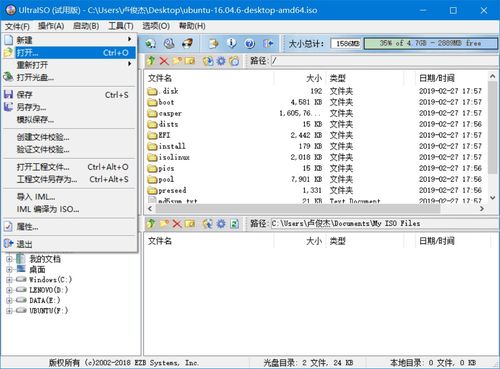Click the green up-arrow icon in the local pane toolbar
500x369 pixels.
[151, 223]
